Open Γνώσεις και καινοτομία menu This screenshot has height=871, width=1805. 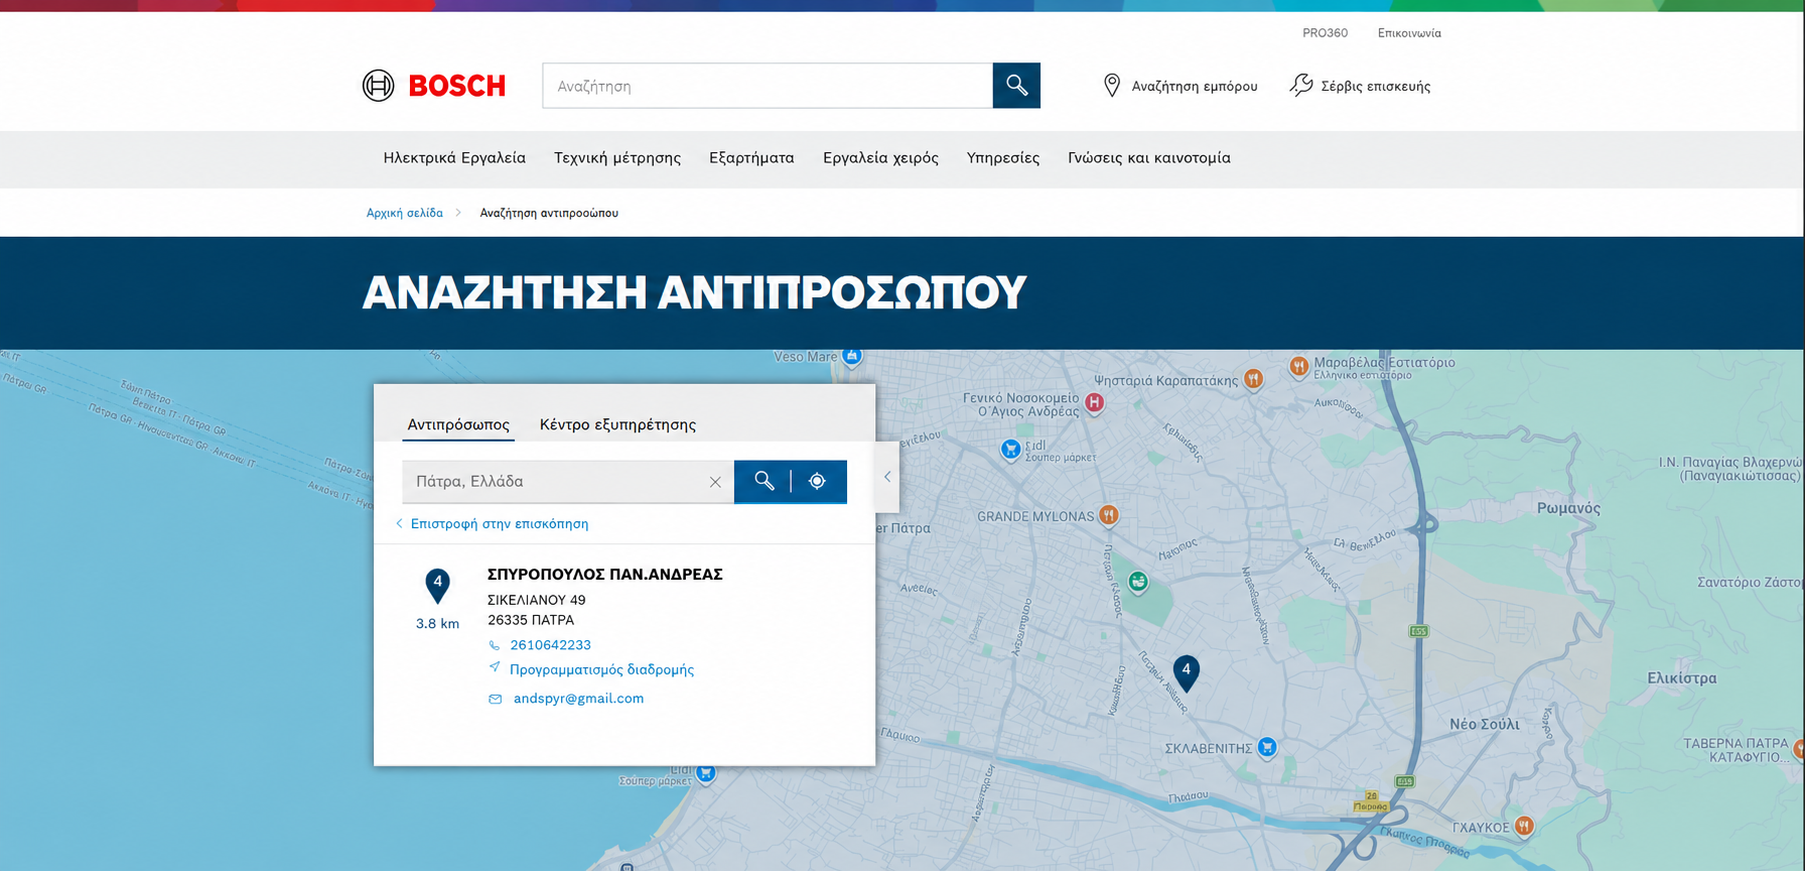pos(1149,158)
